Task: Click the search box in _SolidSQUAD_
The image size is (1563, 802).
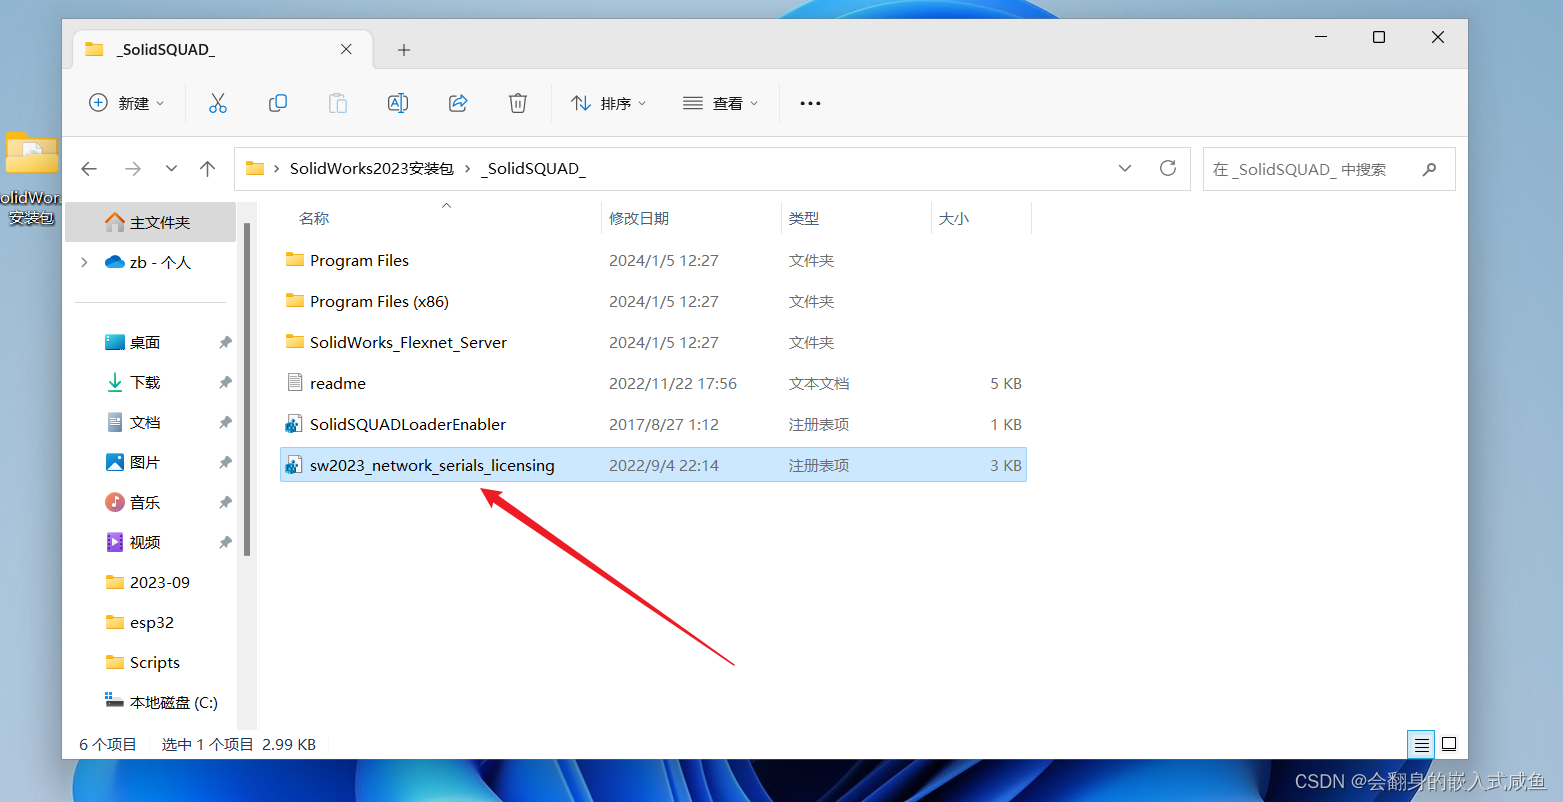Action: [x=1329, y=169]
